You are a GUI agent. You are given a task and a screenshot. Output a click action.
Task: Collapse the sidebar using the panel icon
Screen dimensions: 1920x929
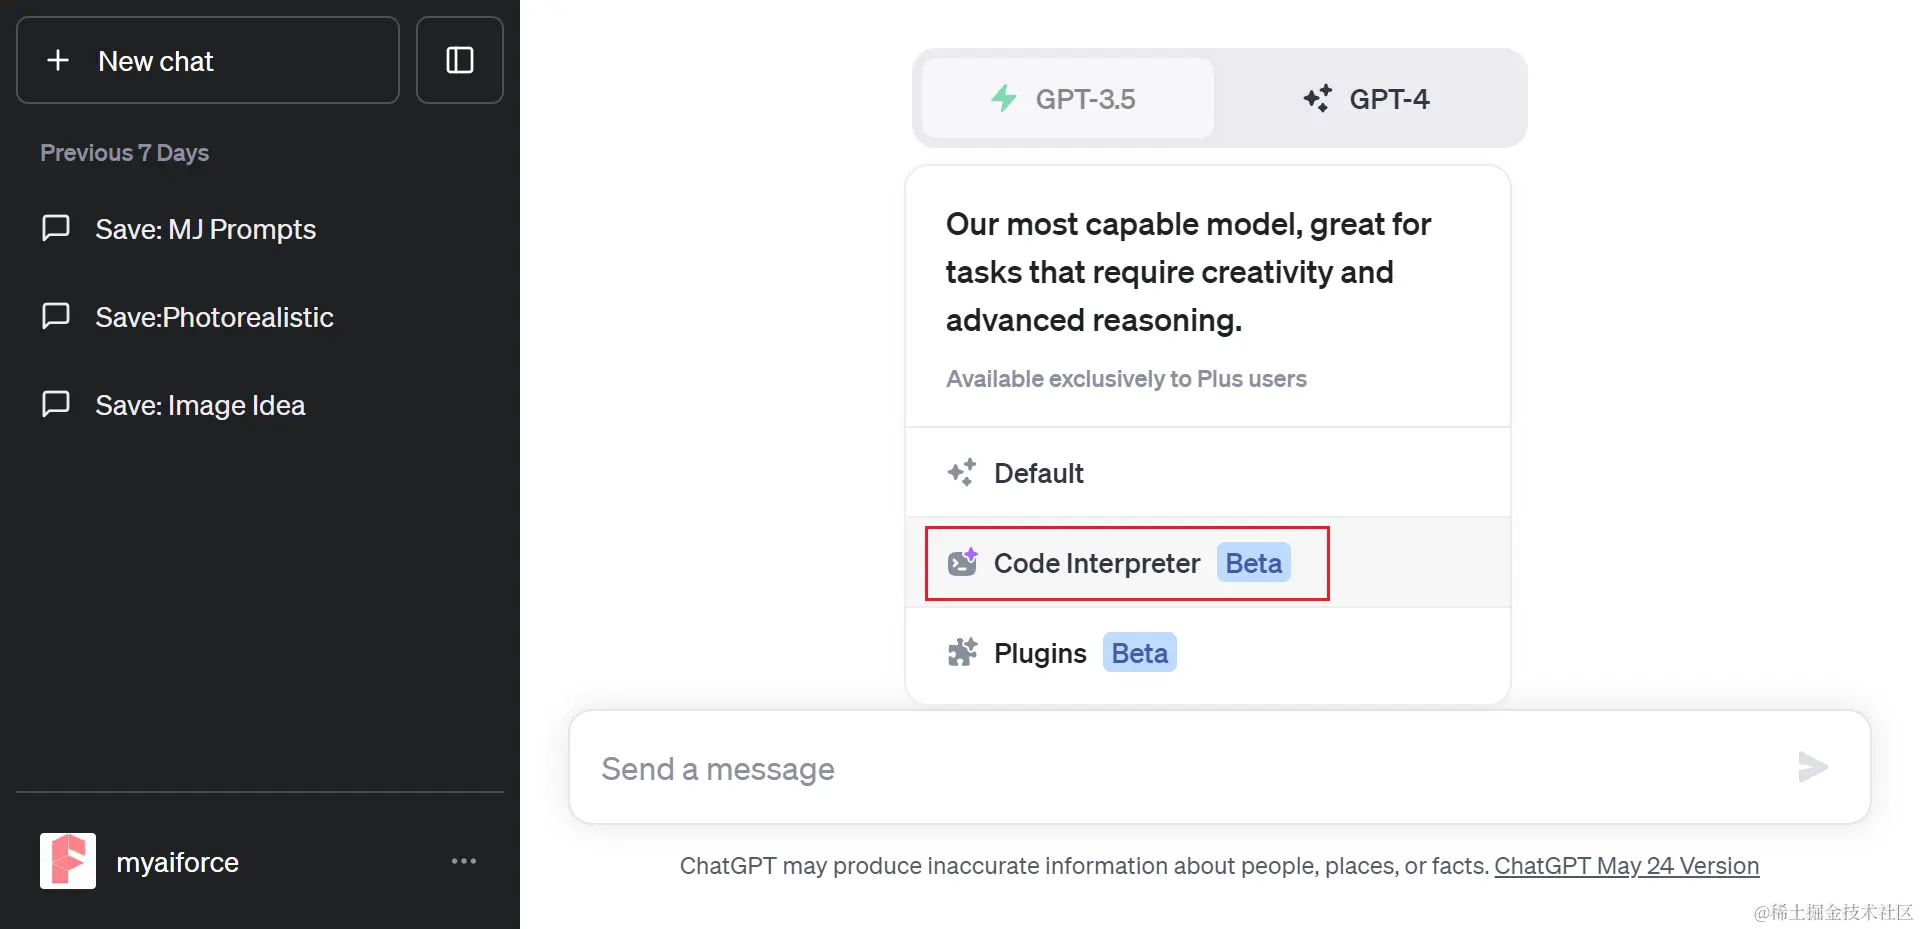click(x=460, y=60)
